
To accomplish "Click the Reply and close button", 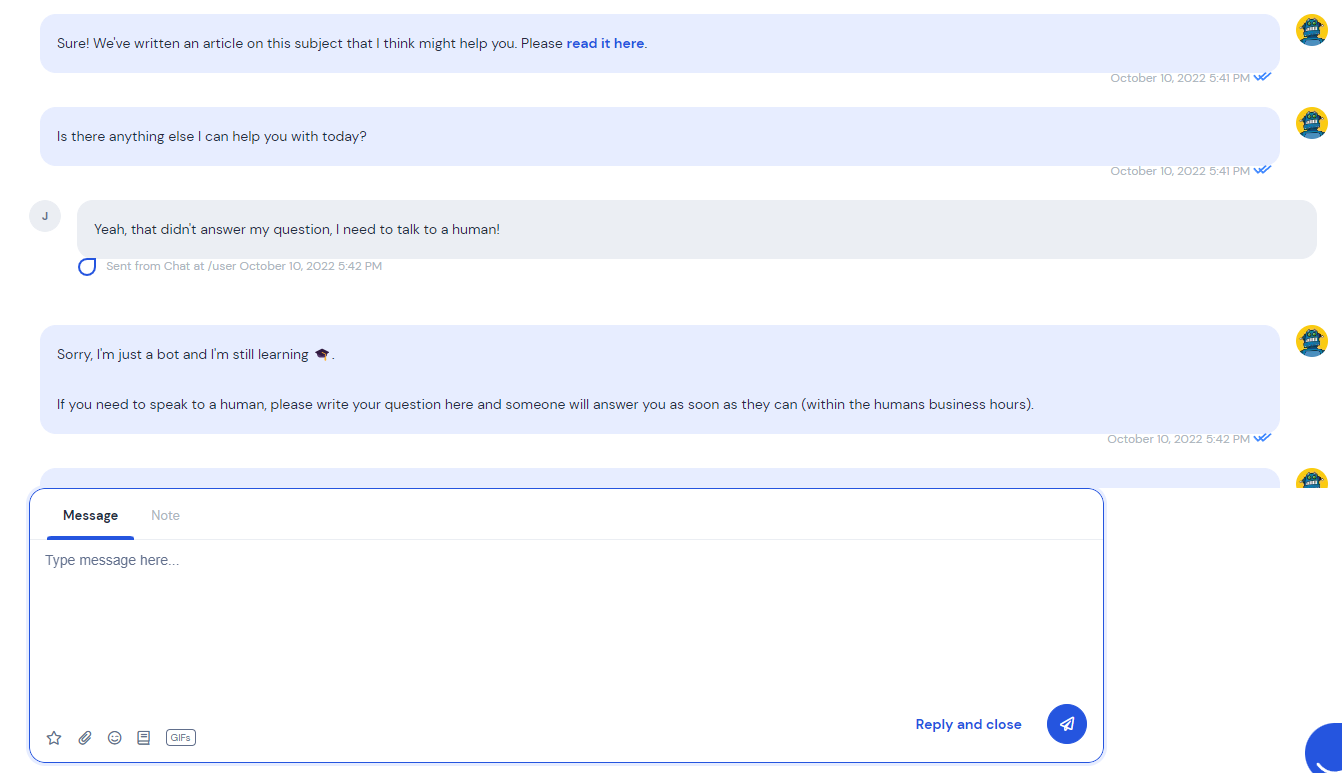I will point(969,725).
